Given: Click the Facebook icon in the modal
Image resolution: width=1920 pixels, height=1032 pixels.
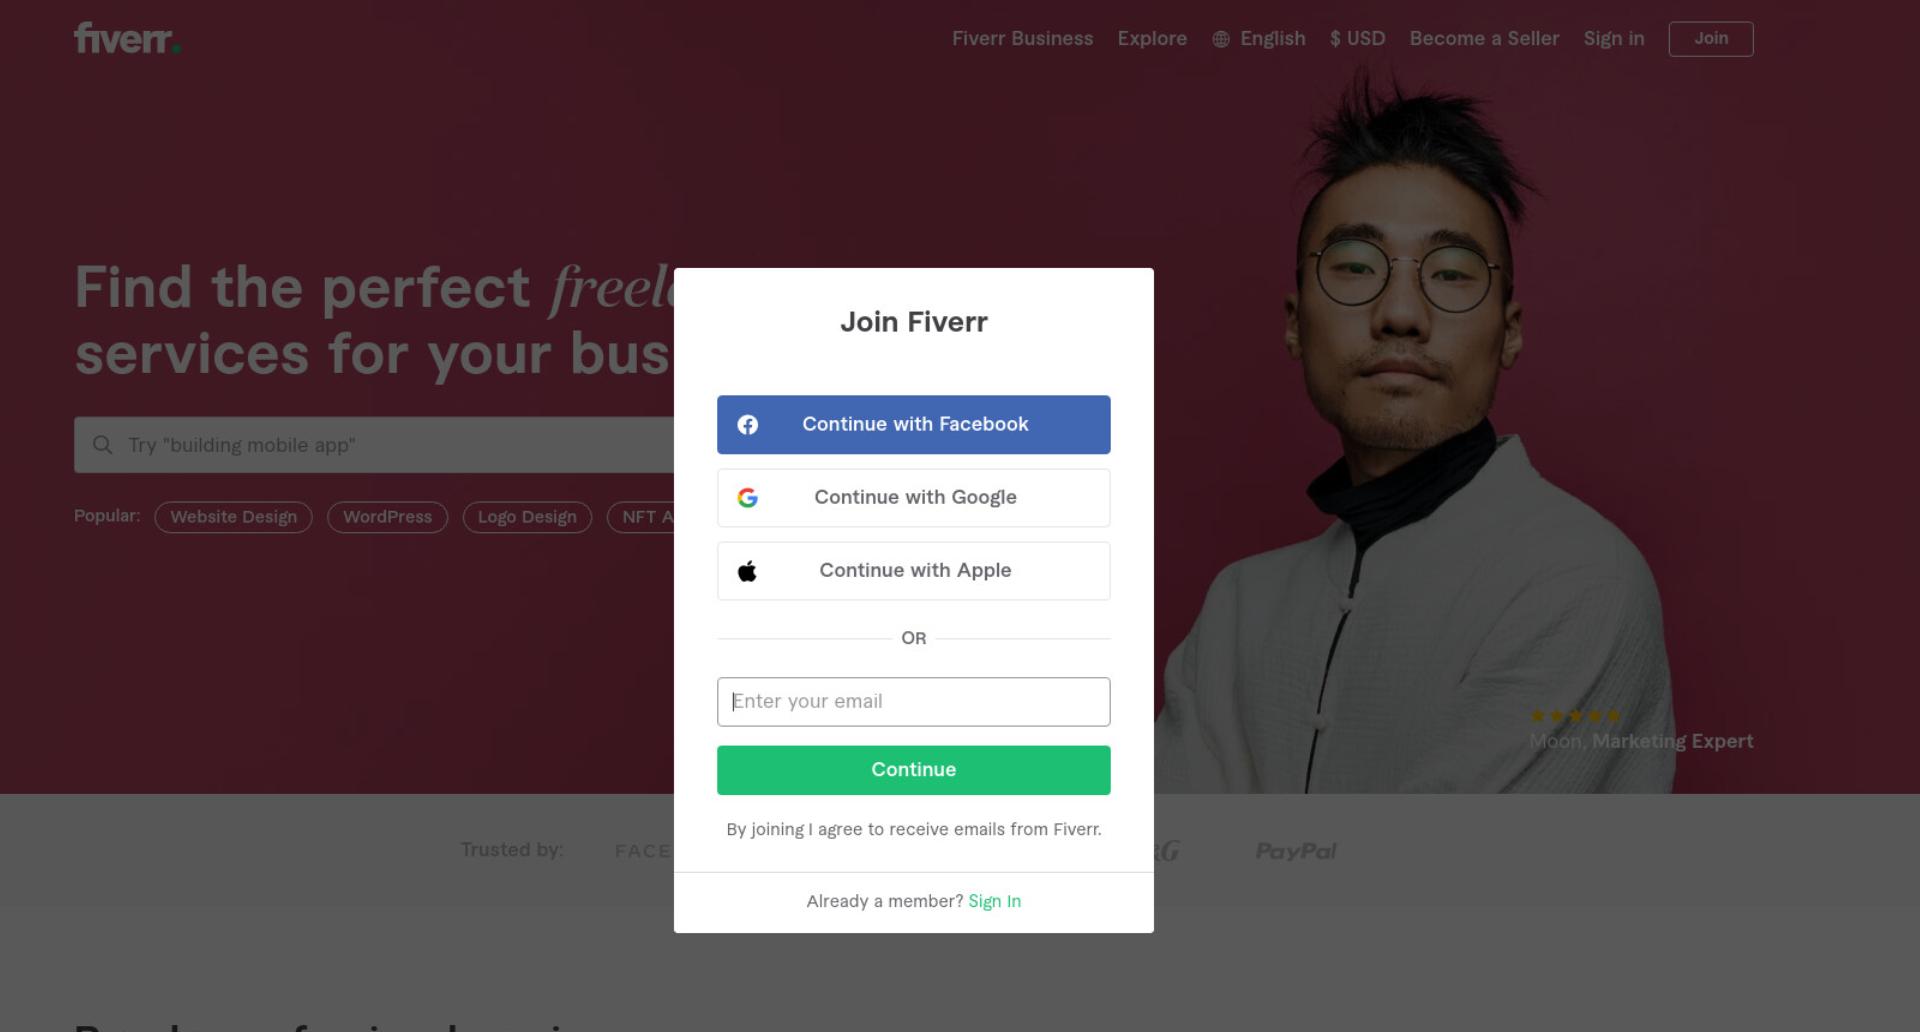Looking at the screenshot, I should click(747, 425).
